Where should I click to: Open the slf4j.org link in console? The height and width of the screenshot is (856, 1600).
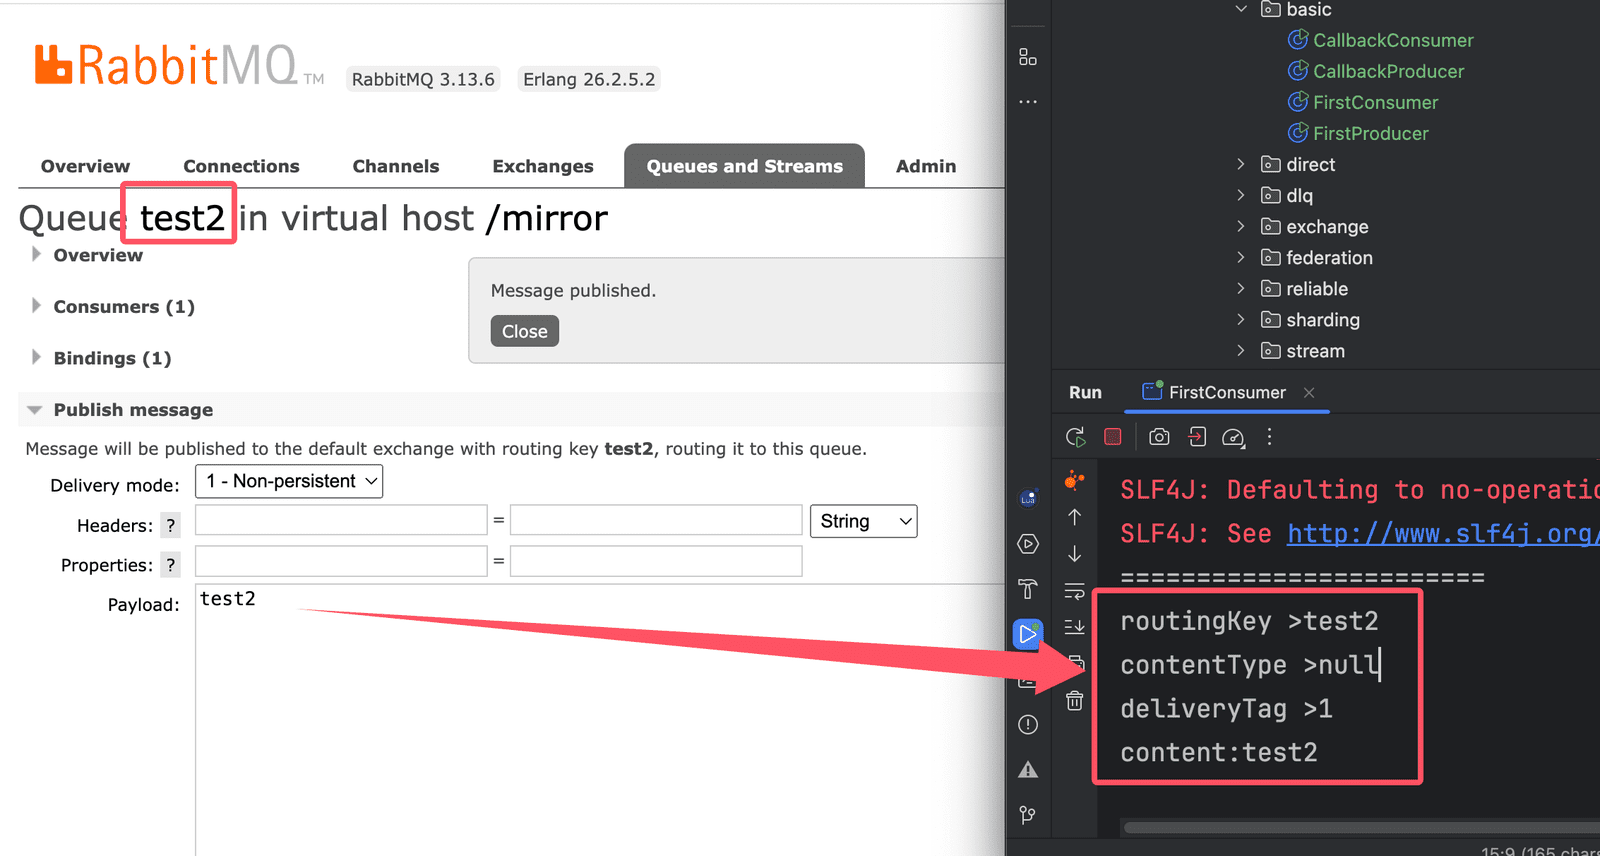1443,533
